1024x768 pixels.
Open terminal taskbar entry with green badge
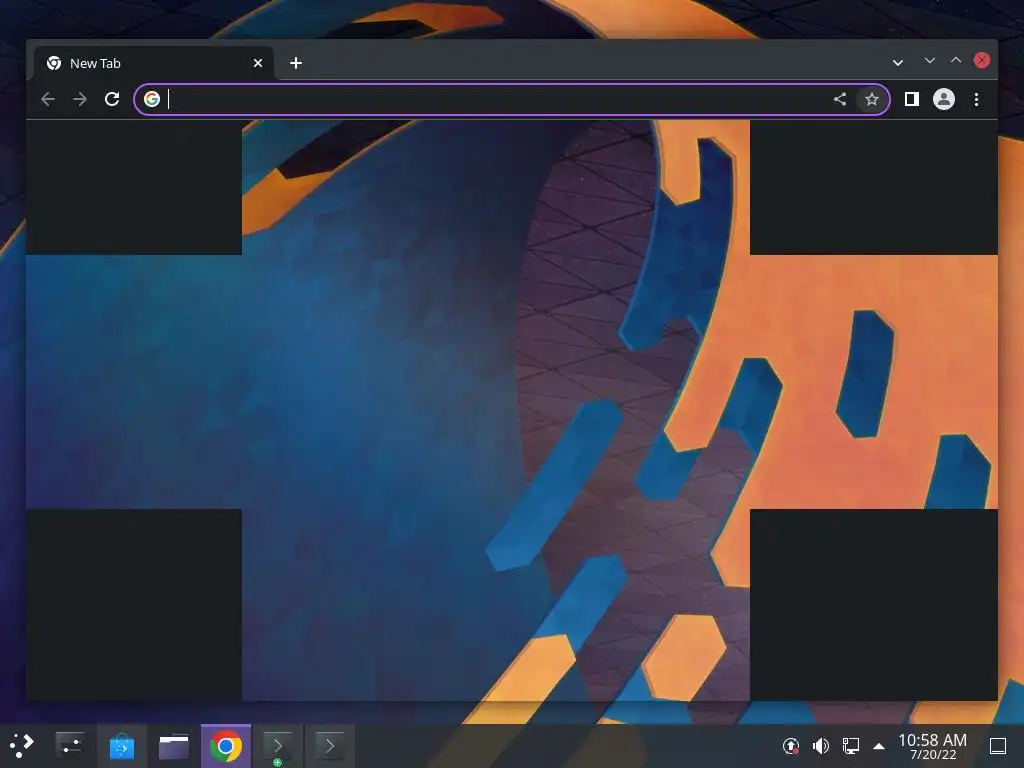278,746
